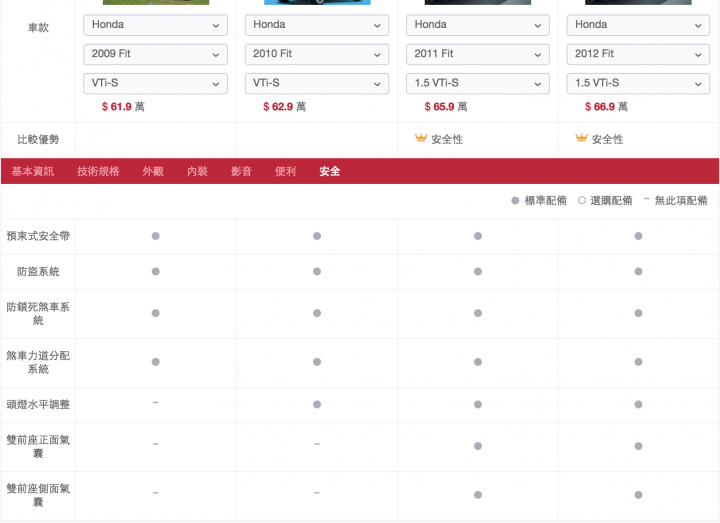Click the 防盜系統 row label

tap(38, 271)
